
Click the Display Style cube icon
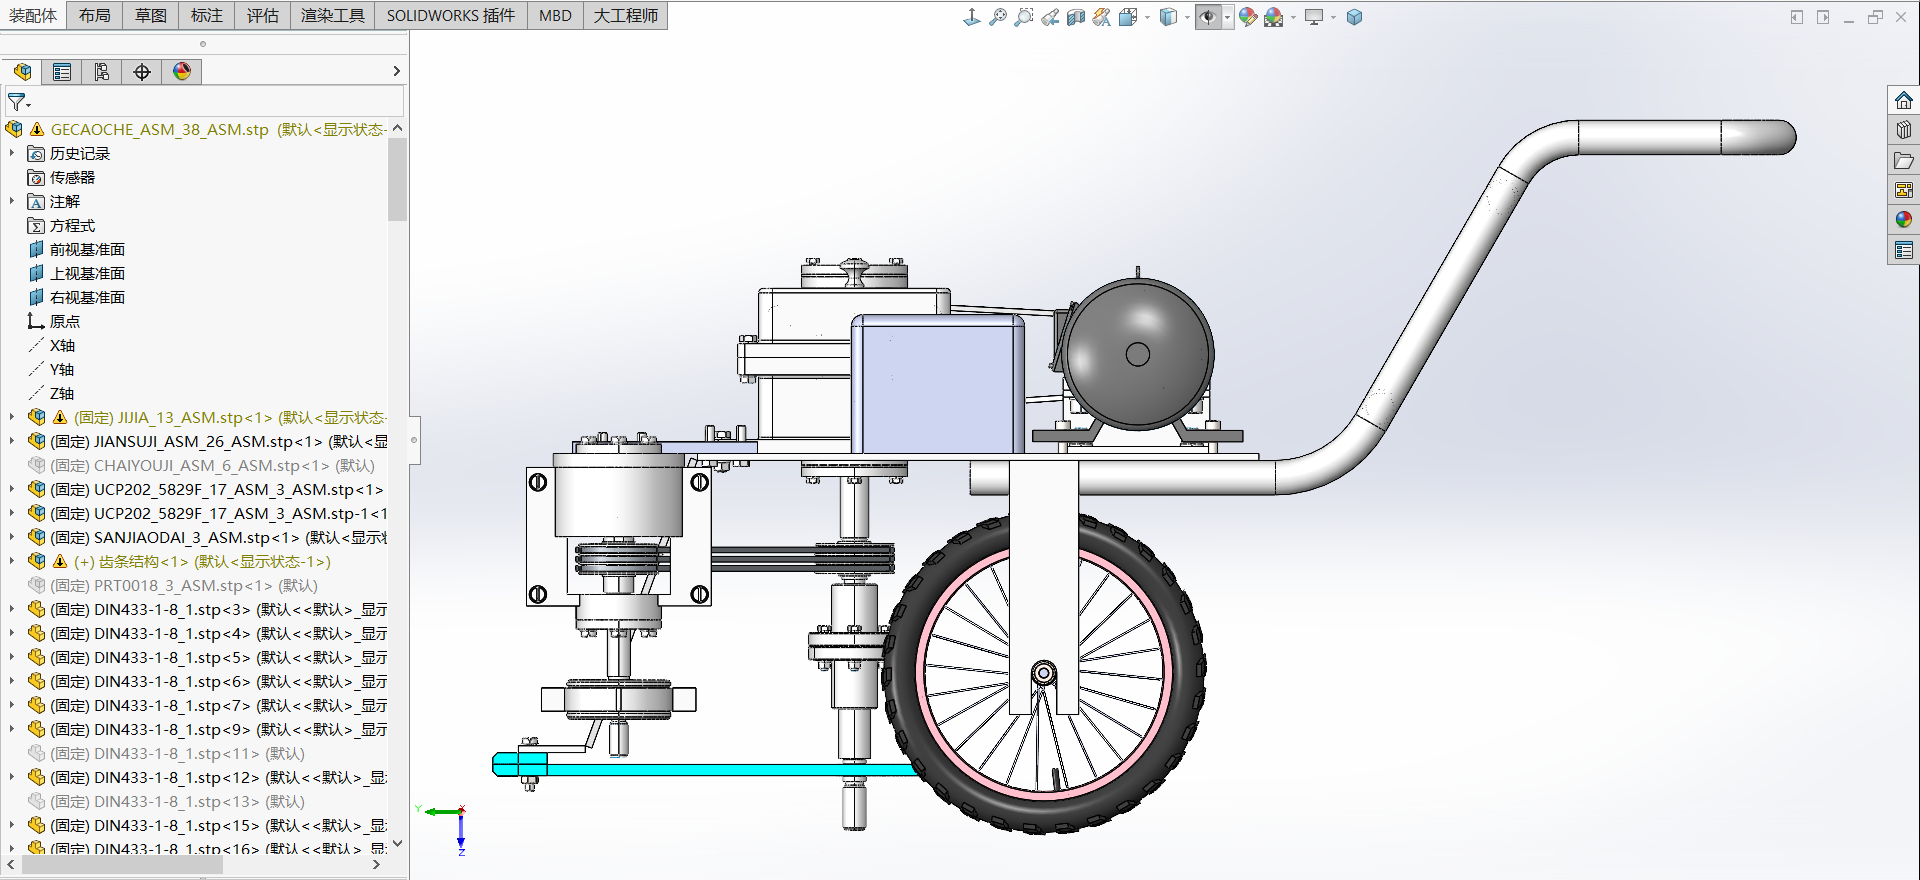pyautogui.click(x=1168, y=17)
